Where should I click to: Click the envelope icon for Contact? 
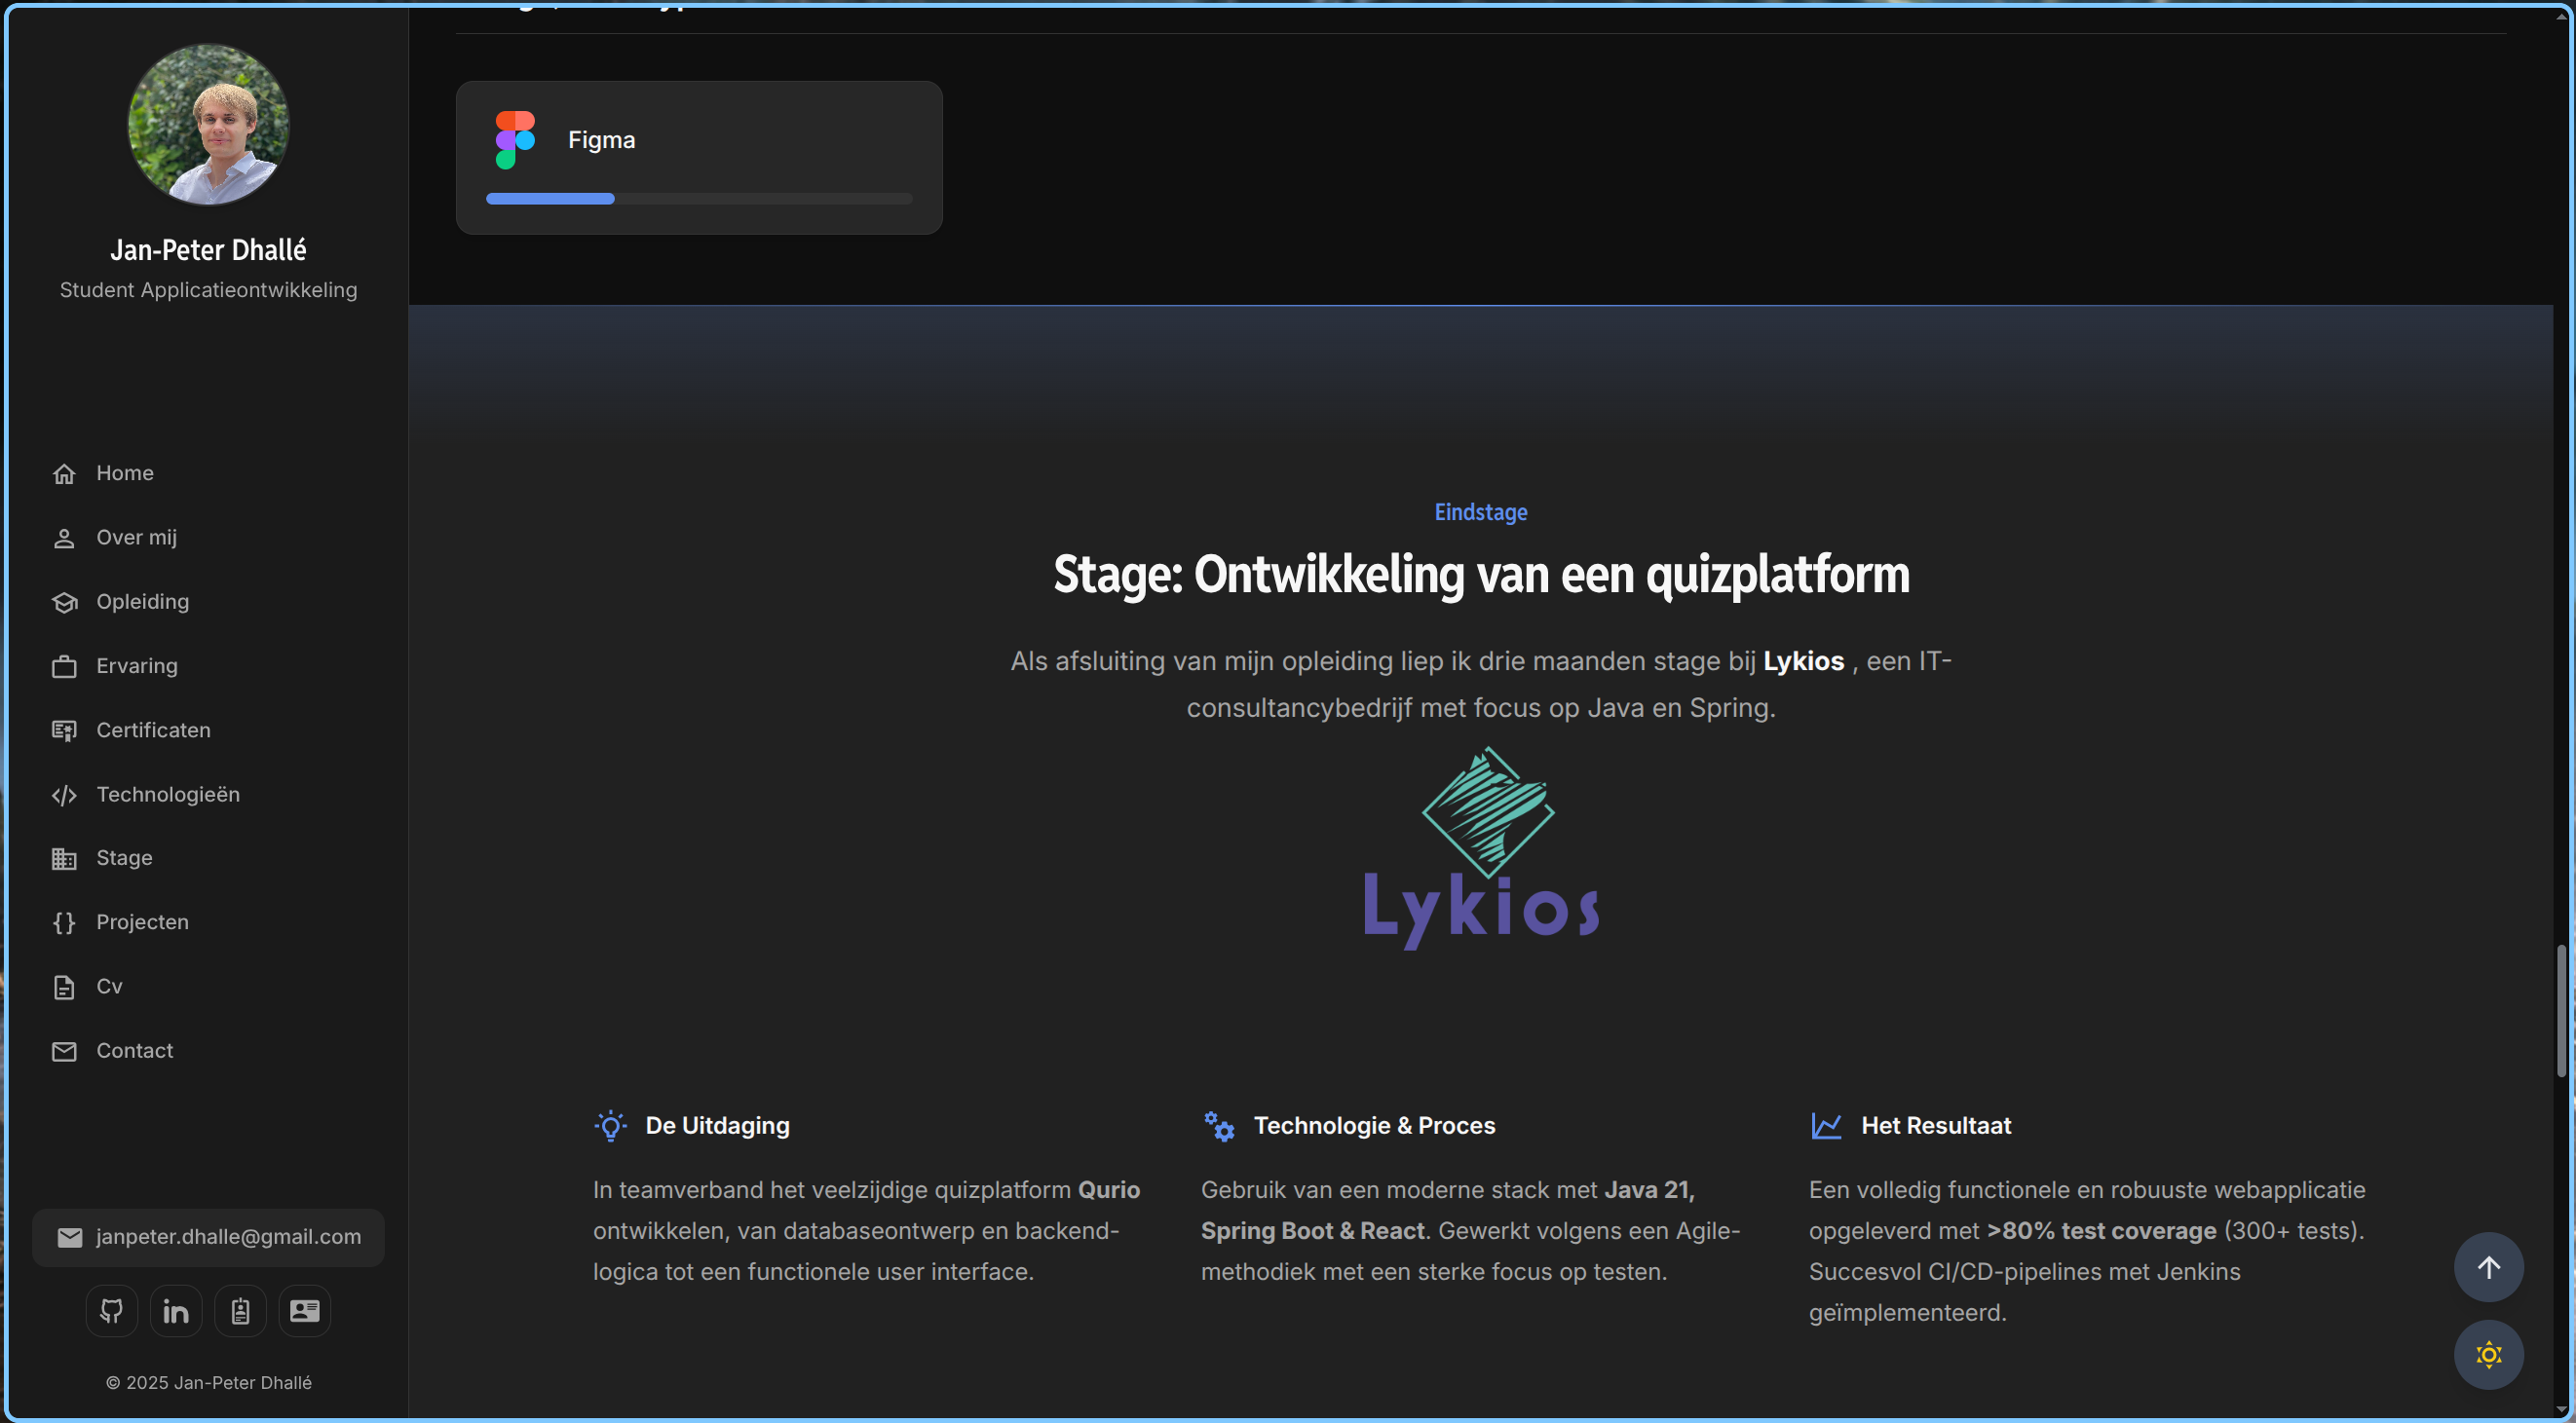(64, 1051)
